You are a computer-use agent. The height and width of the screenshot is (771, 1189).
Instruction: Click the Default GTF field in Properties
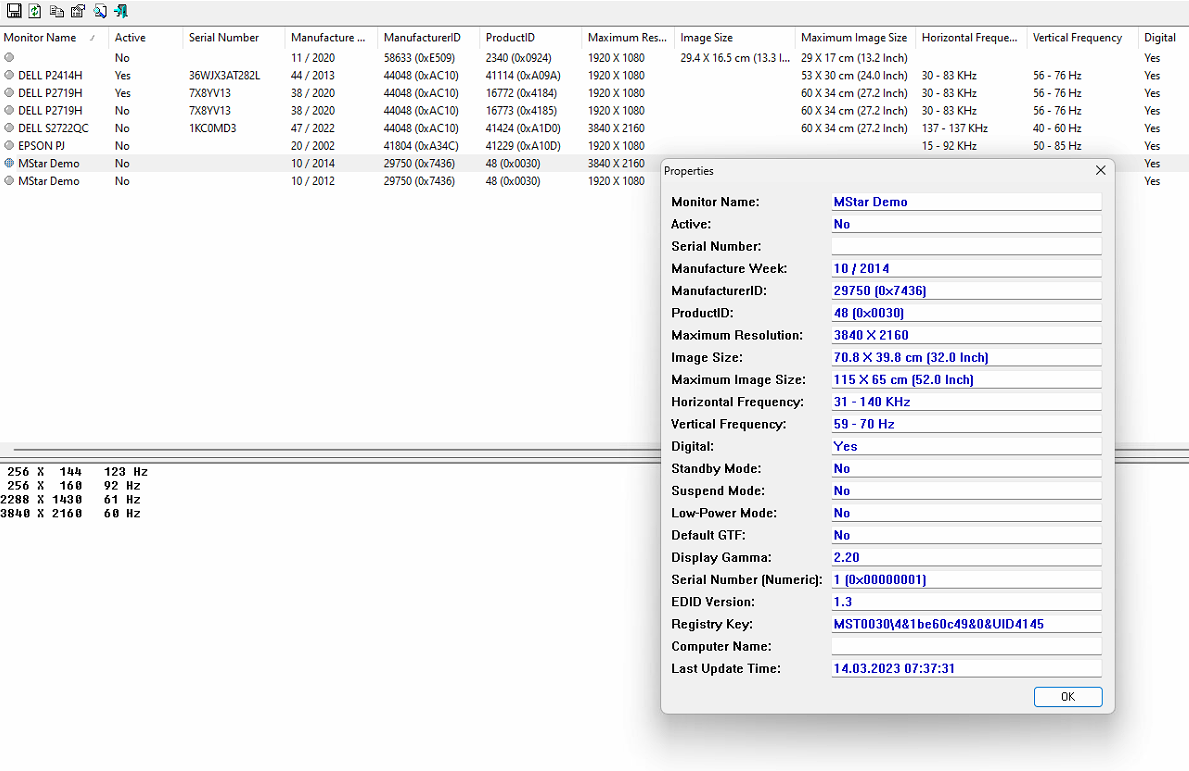966,535
